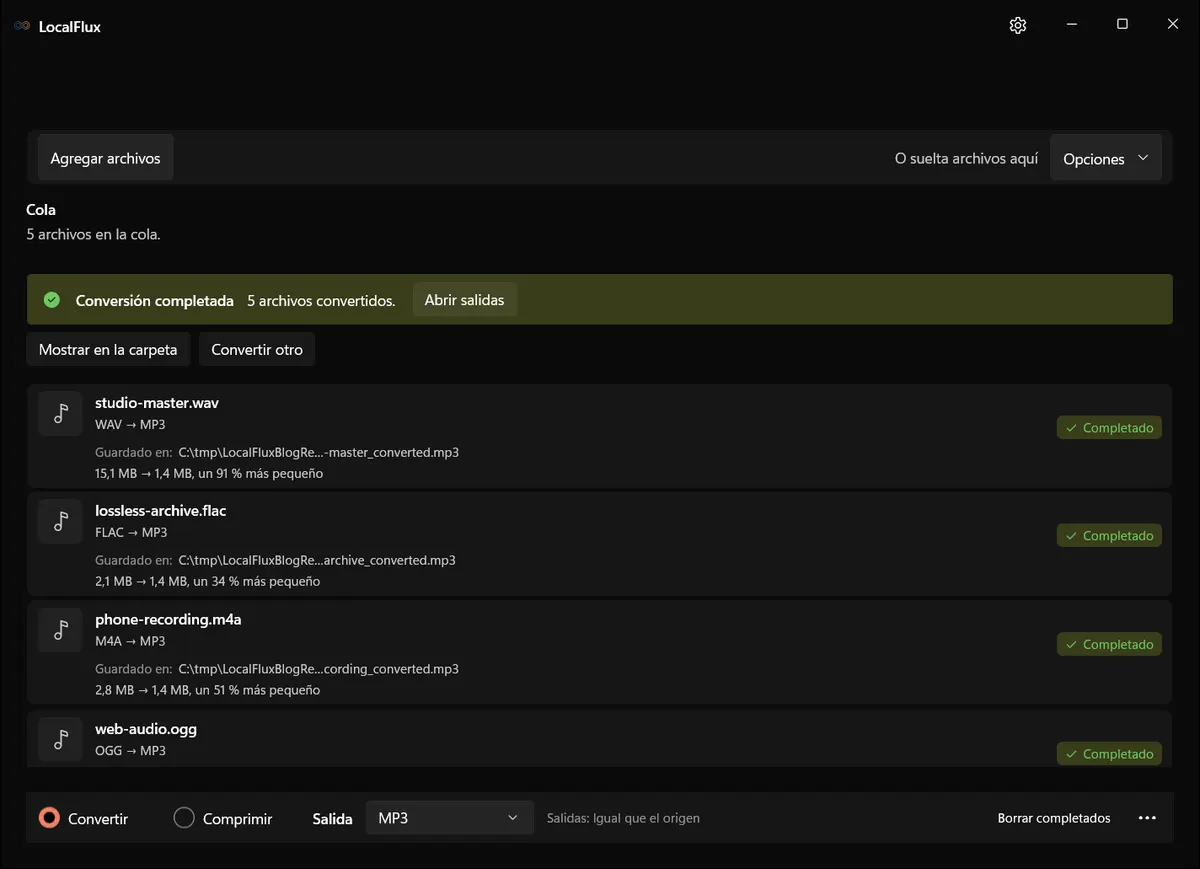The width and height of the screenshot is (1200, 869).
Task: Click 'O suelta archivos aquí' drop hint
Action: (x=966, y=158)
